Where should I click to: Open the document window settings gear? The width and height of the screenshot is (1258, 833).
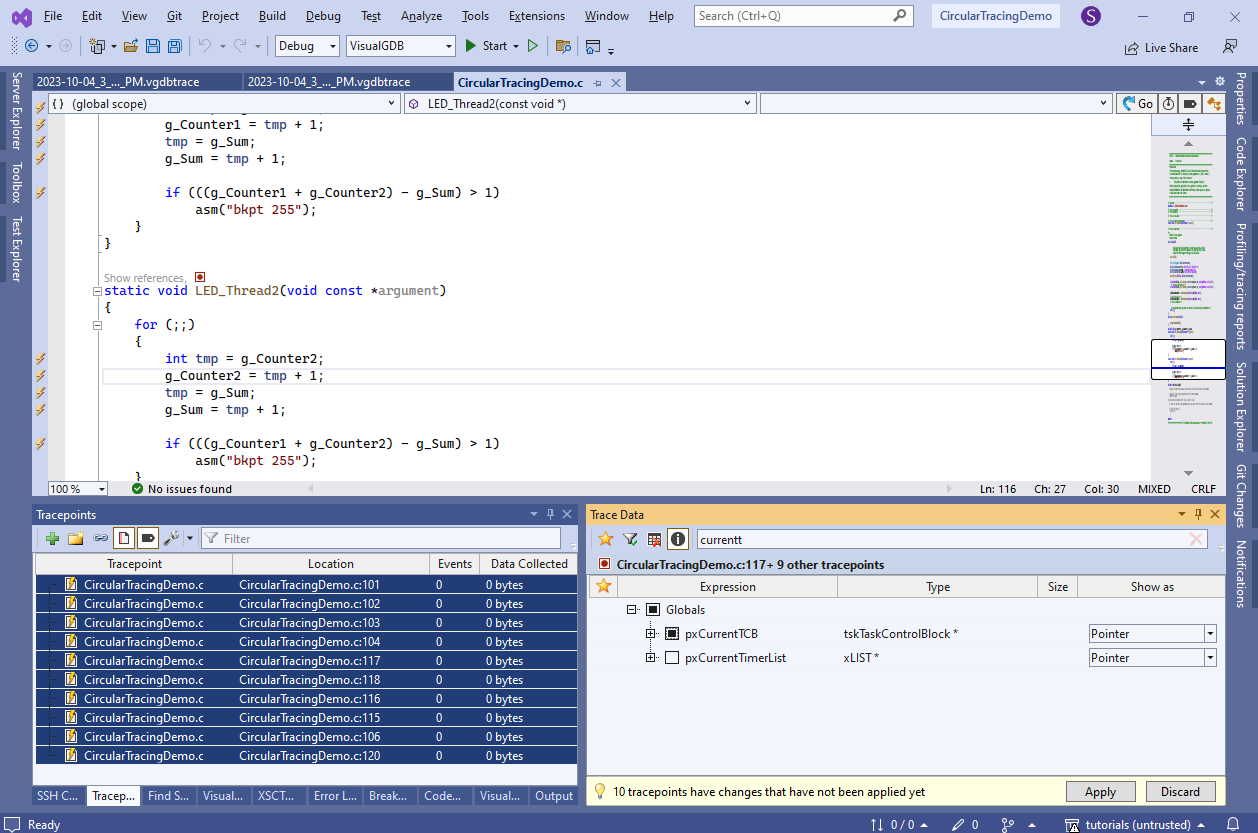coord(1219,82)
